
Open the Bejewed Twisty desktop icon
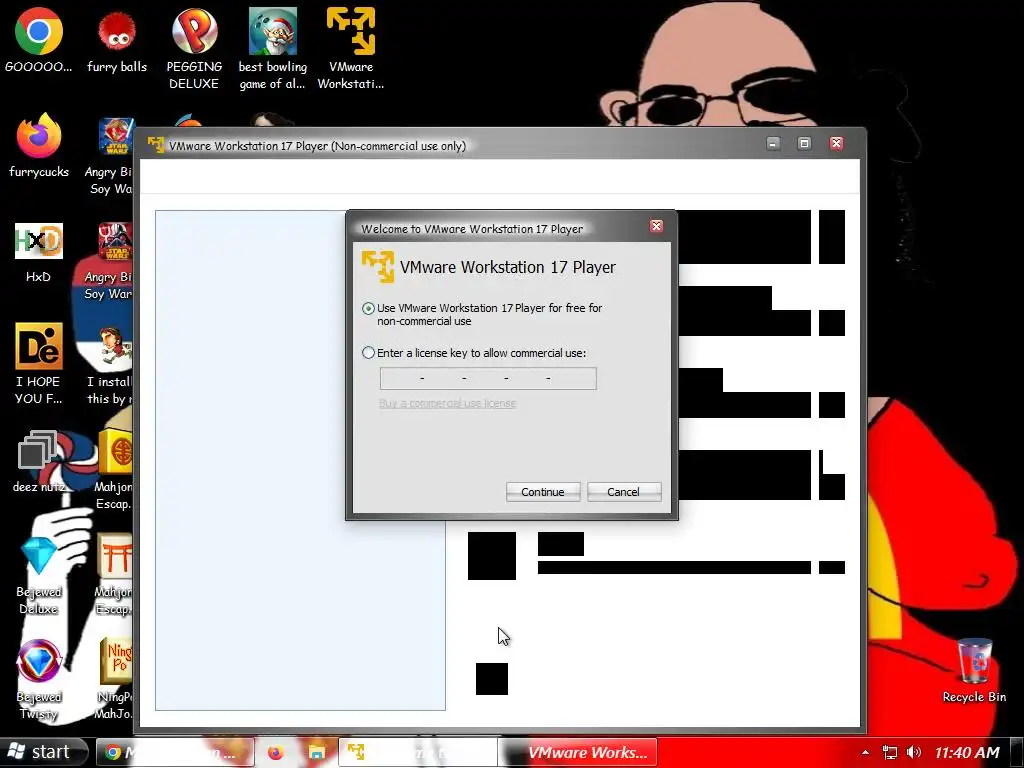[39, 679]
